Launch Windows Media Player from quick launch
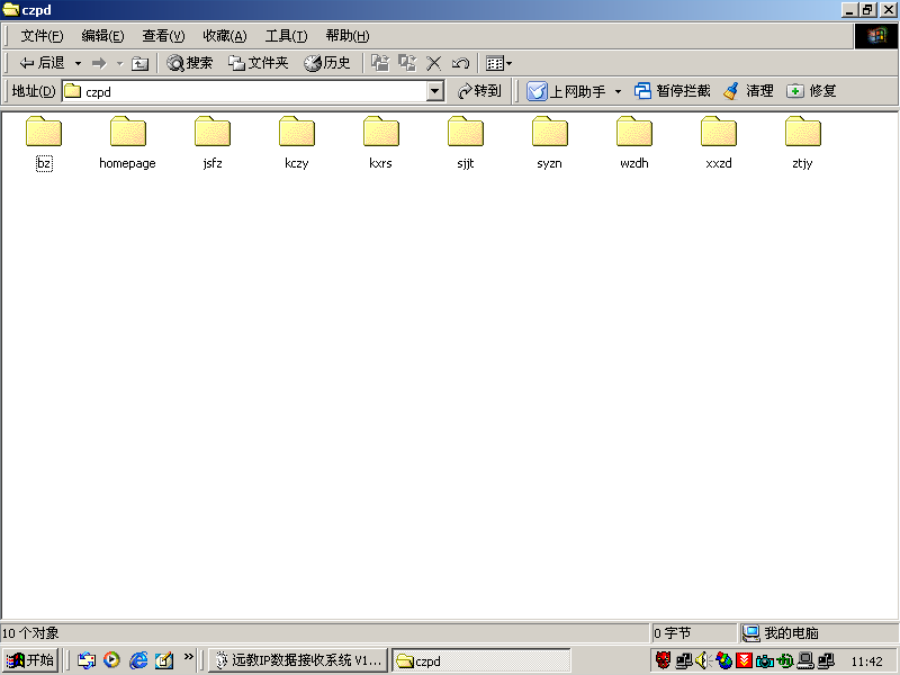Viewport: 900px width, 675px height. point(112,661)
